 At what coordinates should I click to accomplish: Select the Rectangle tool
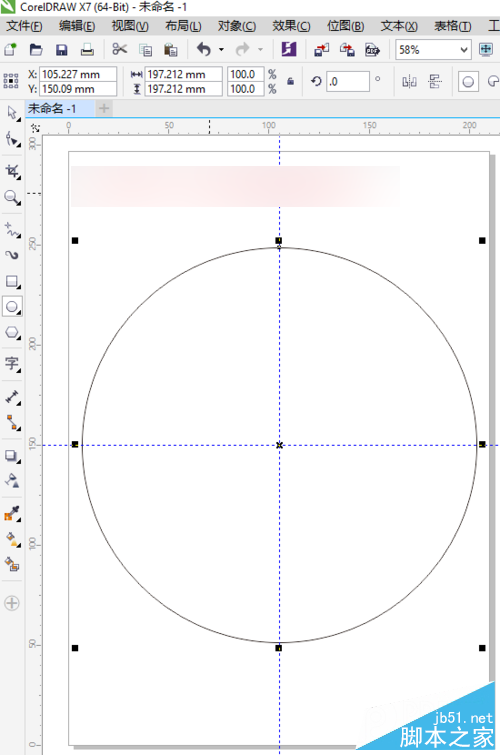pos(12,281)
